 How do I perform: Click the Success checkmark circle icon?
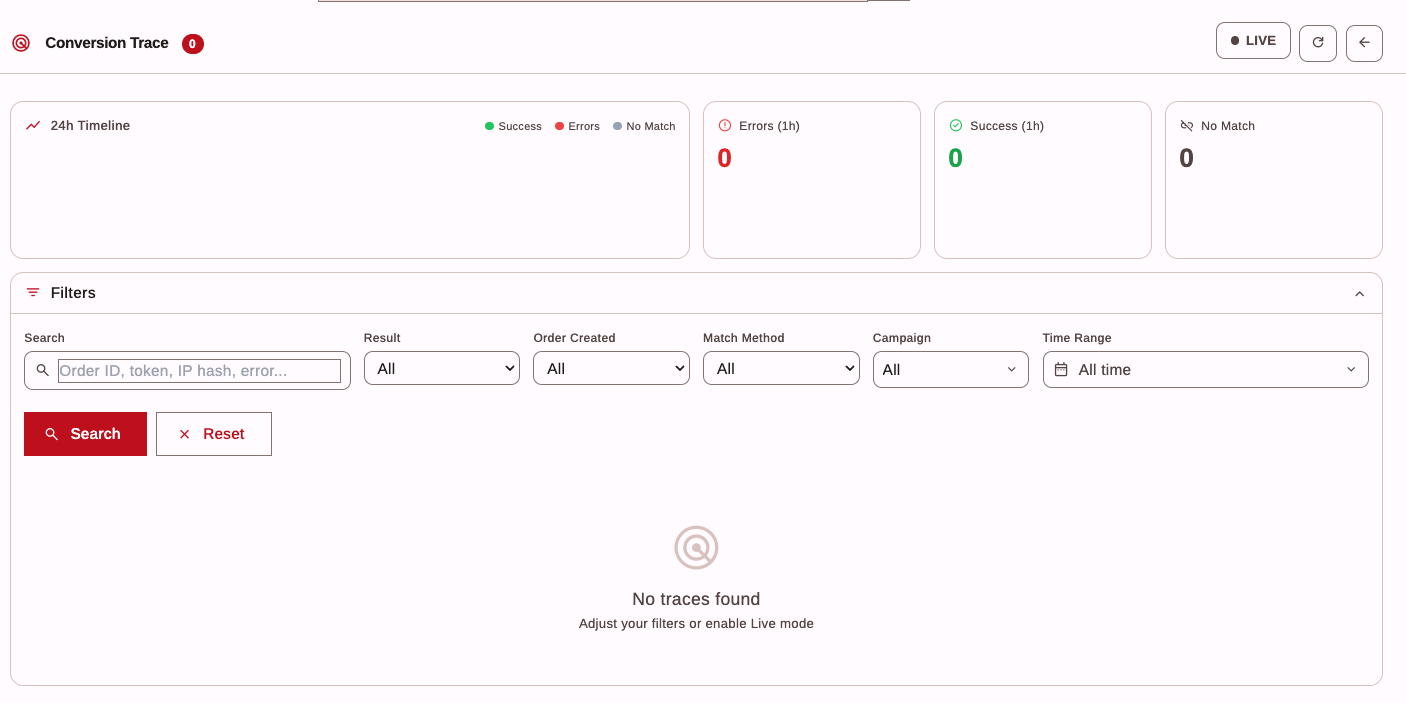click(955, 126)
